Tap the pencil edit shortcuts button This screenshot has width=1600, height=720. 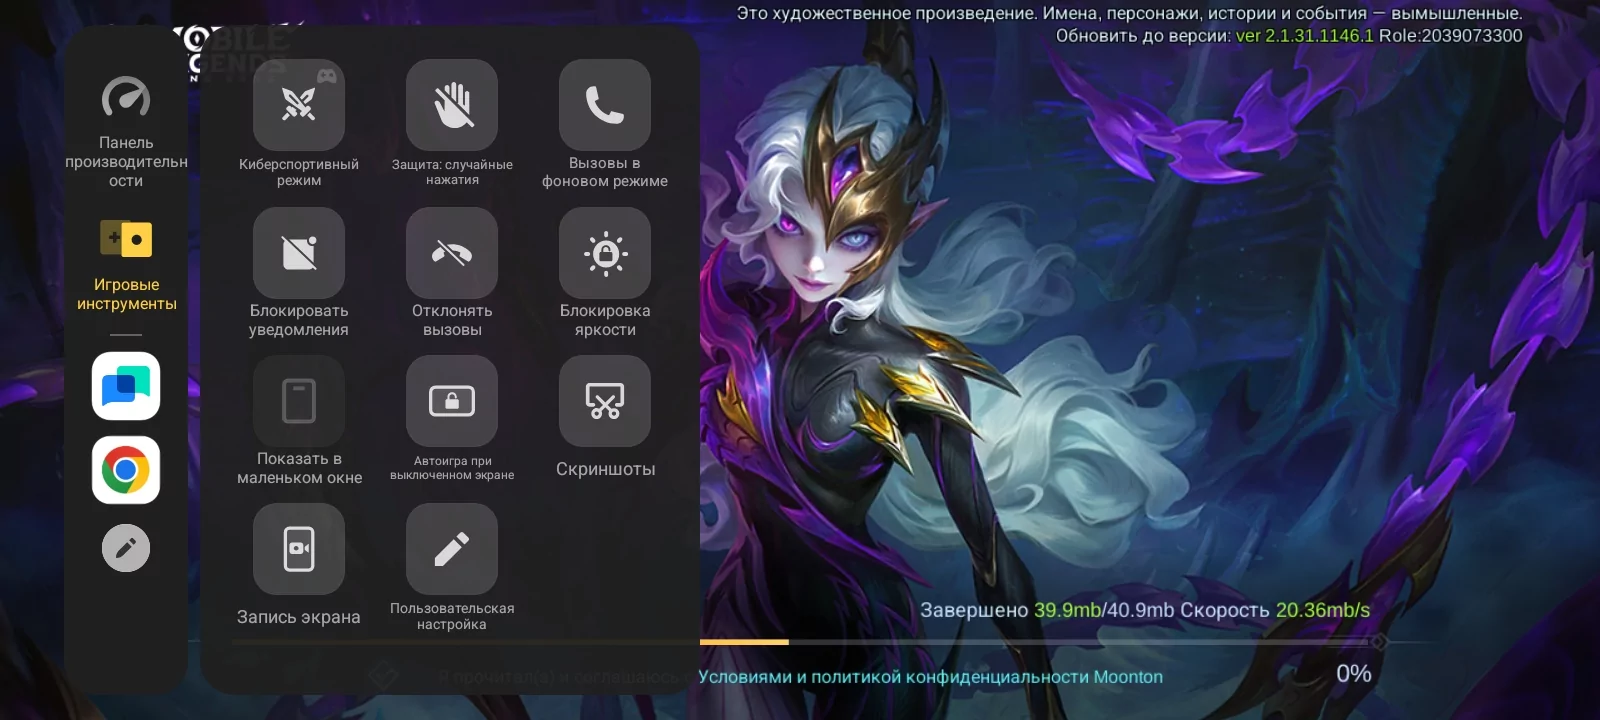[x=126, y=548]
